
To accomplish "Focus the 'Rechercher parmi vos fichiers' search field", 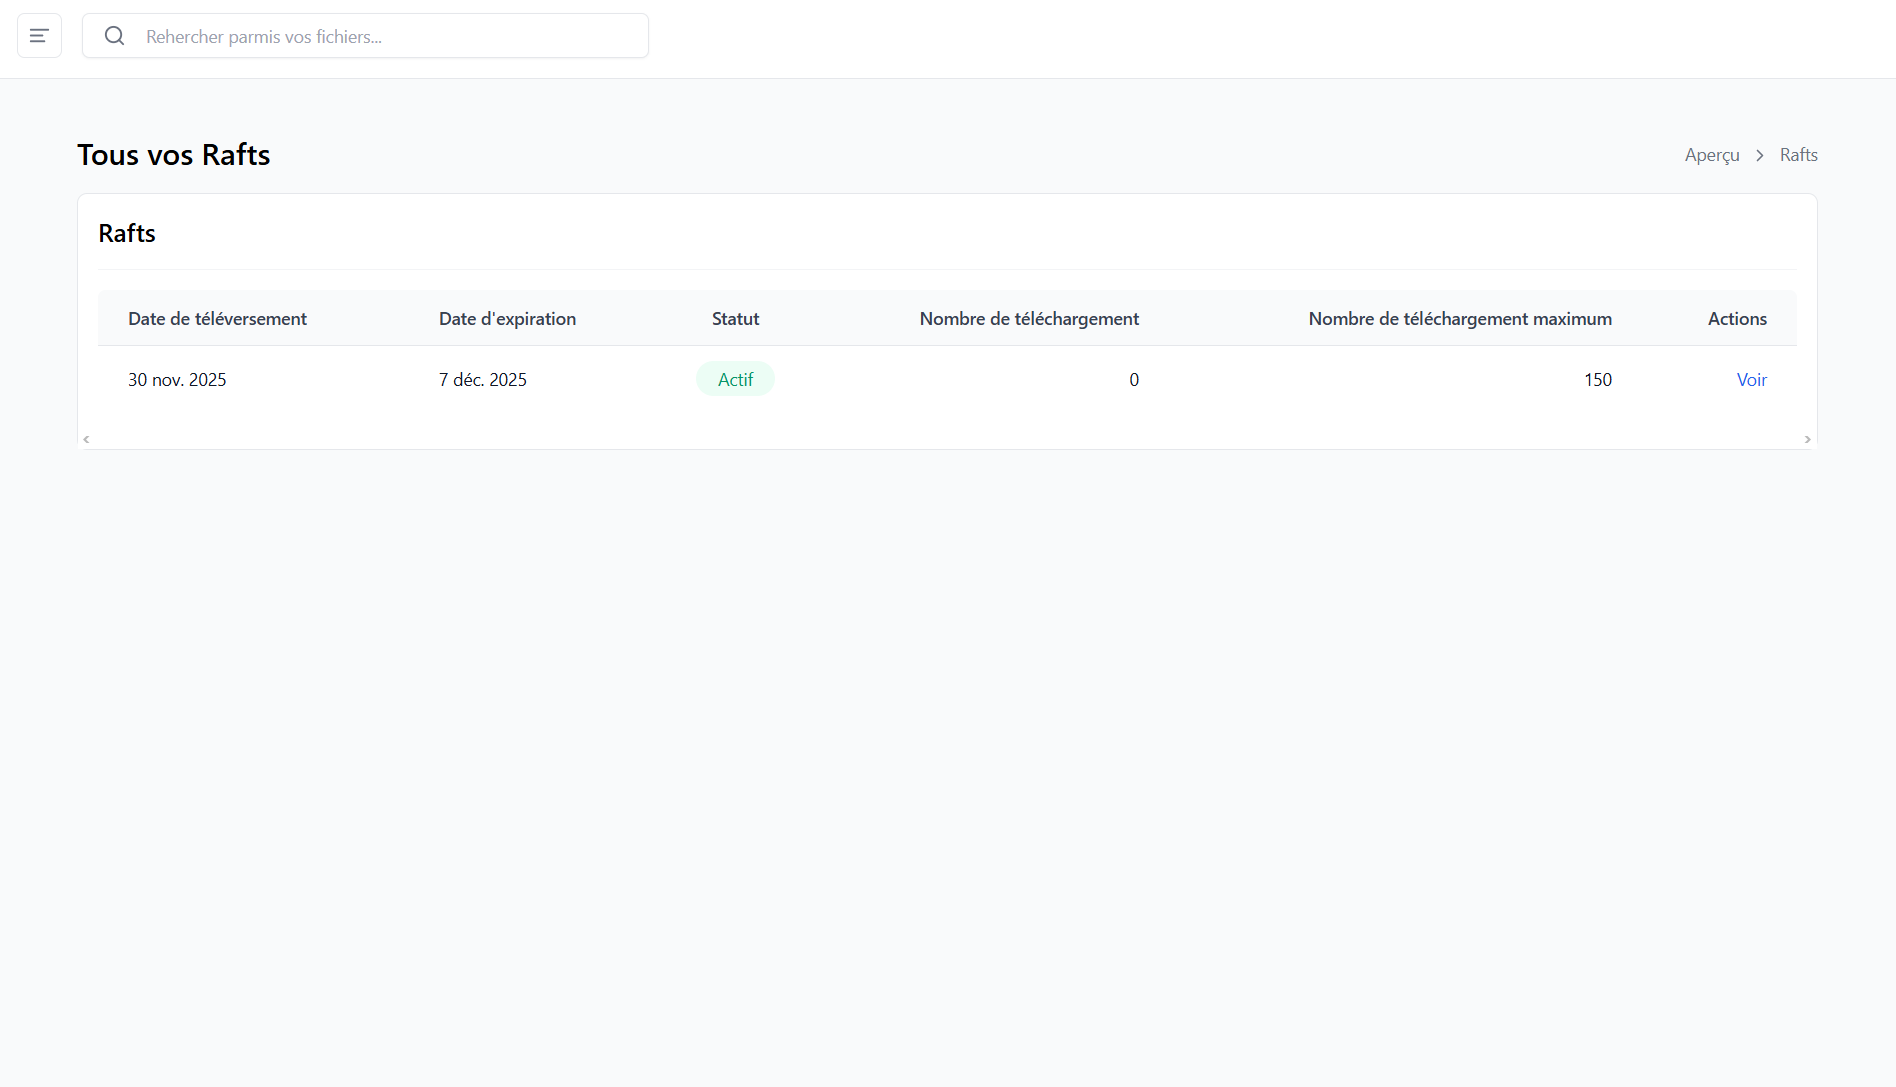I will pyautogui.click(x=390, y=36).
